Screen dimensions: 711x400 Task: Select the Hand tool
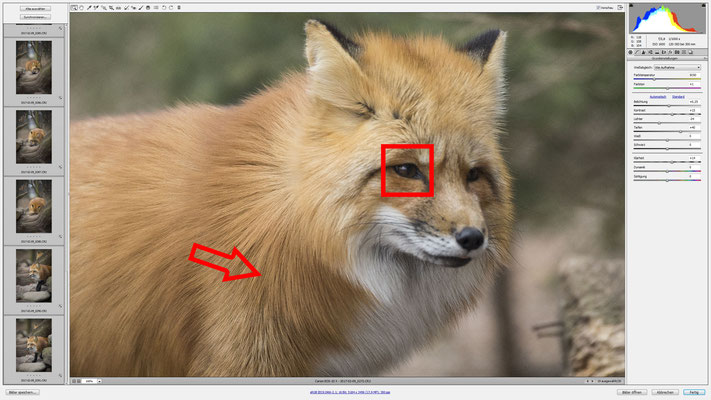(82, 8)
